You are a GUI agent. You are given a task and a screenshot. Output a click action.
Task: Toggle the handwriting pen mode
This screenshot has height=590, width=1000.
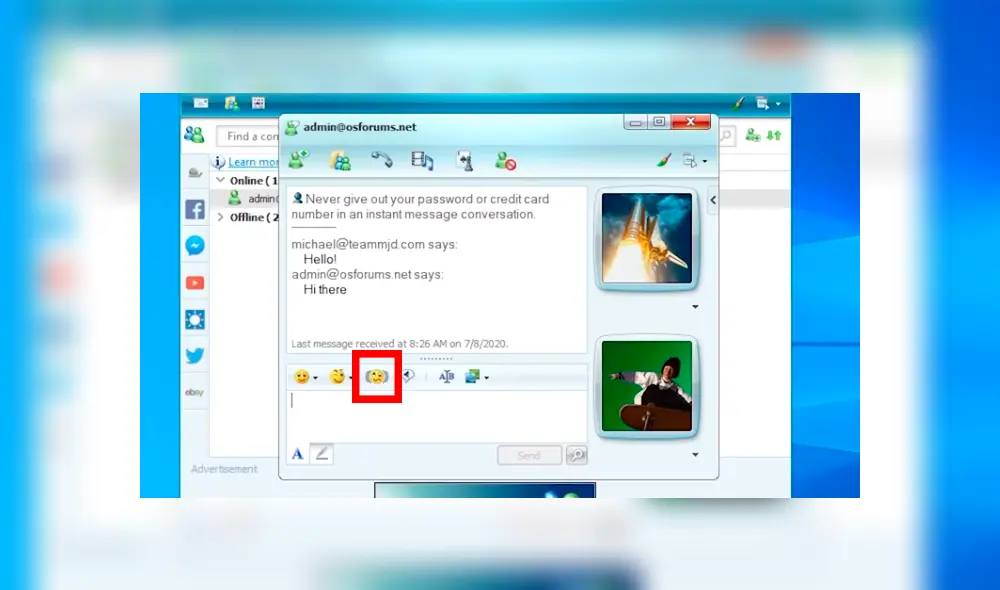tap(322, 454)
